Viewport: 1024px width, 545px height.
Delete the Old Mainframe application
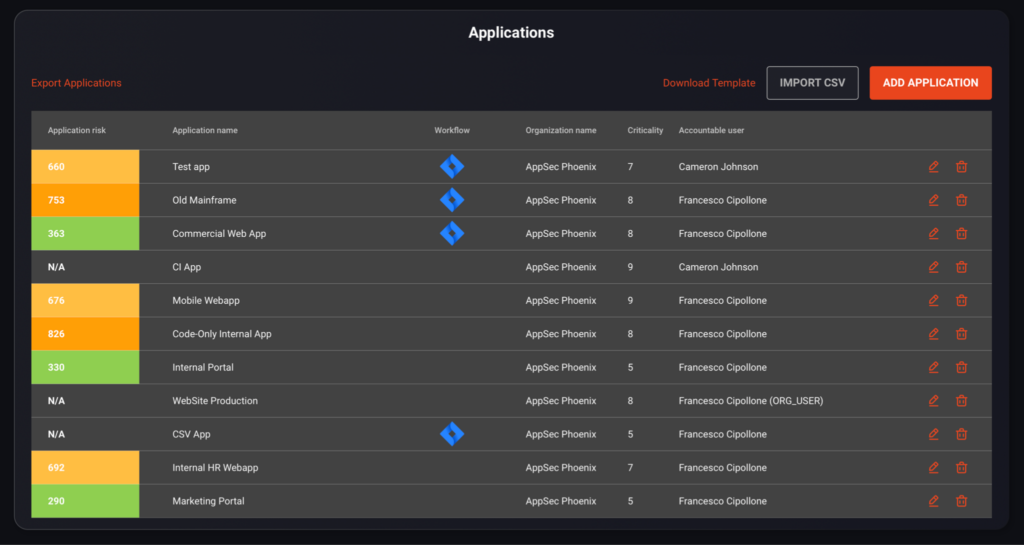click(961, 200)
